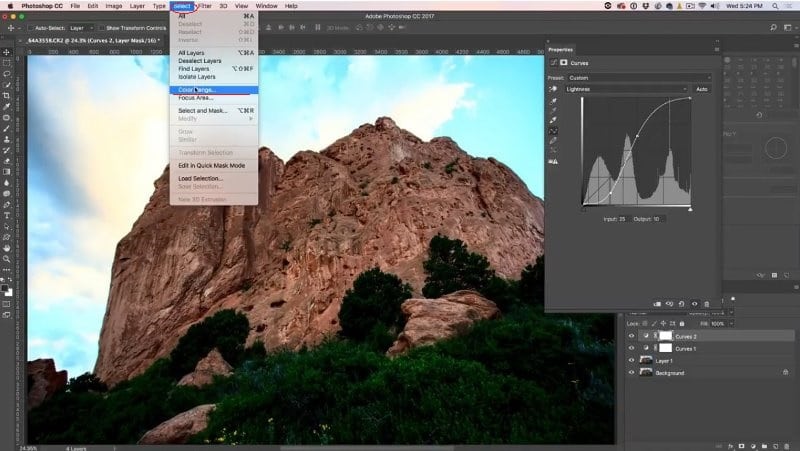Click the white point slider under the curve

[690, 209]
